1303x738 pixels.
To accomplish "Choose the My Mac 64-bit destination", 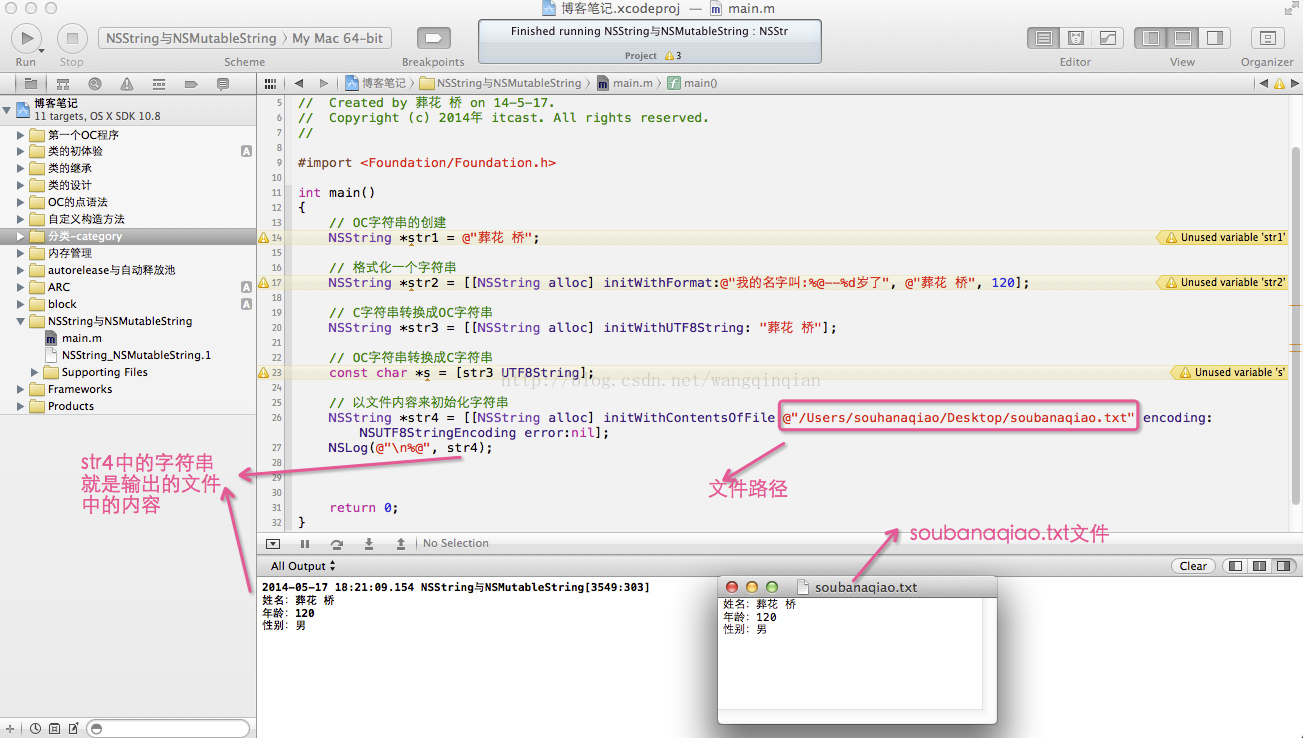I will [x=338, y=38].
